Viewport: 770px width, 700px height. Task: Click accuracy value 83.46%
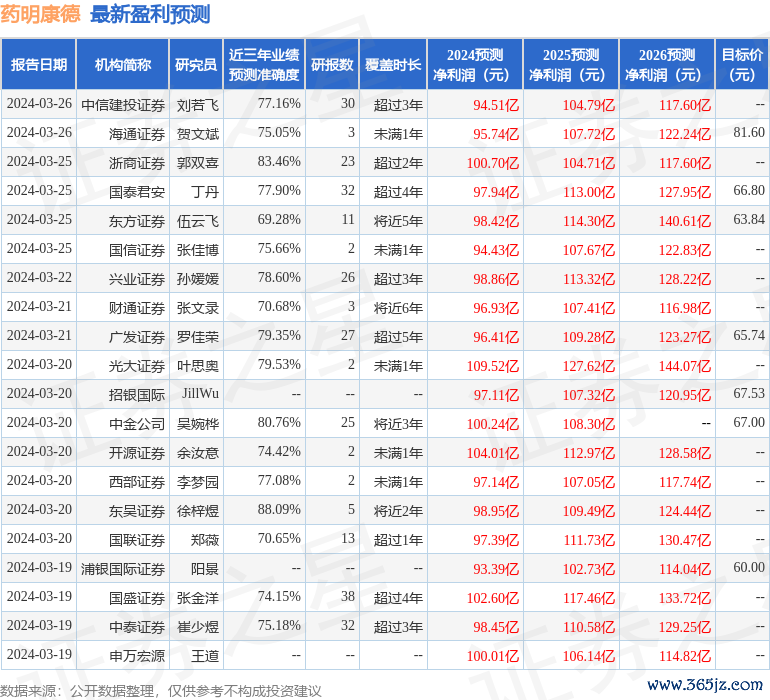279,162
